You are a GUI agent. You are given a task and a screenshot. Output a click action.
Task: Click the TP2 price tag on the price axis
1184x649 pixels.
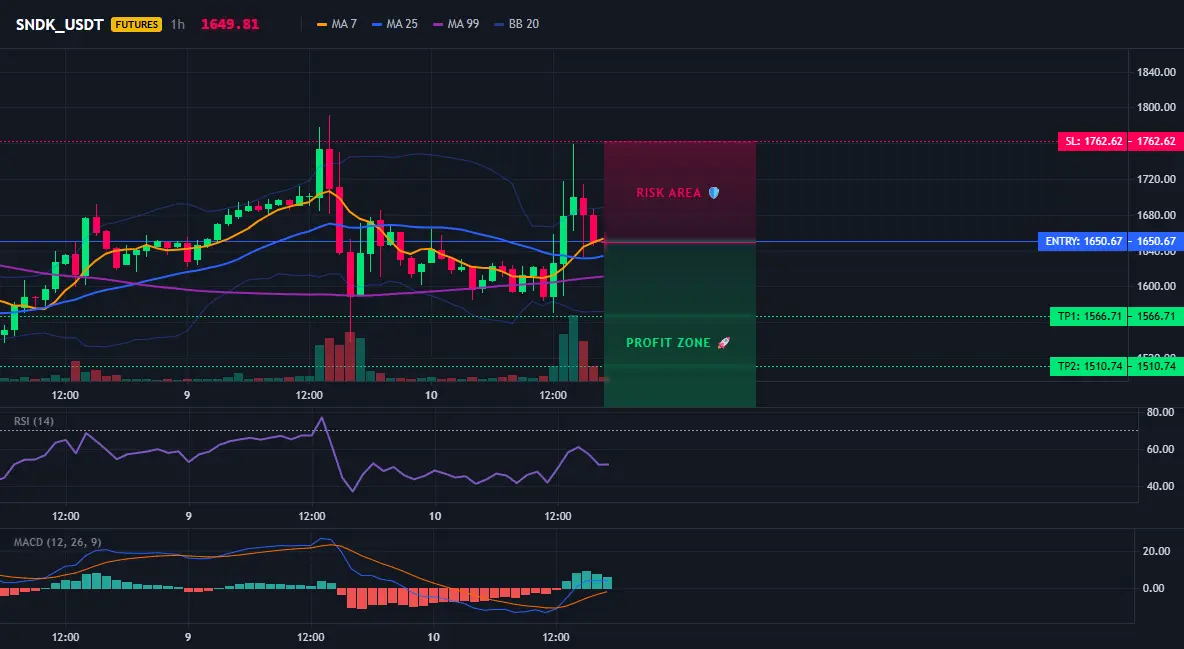[x=1156, y=366]
